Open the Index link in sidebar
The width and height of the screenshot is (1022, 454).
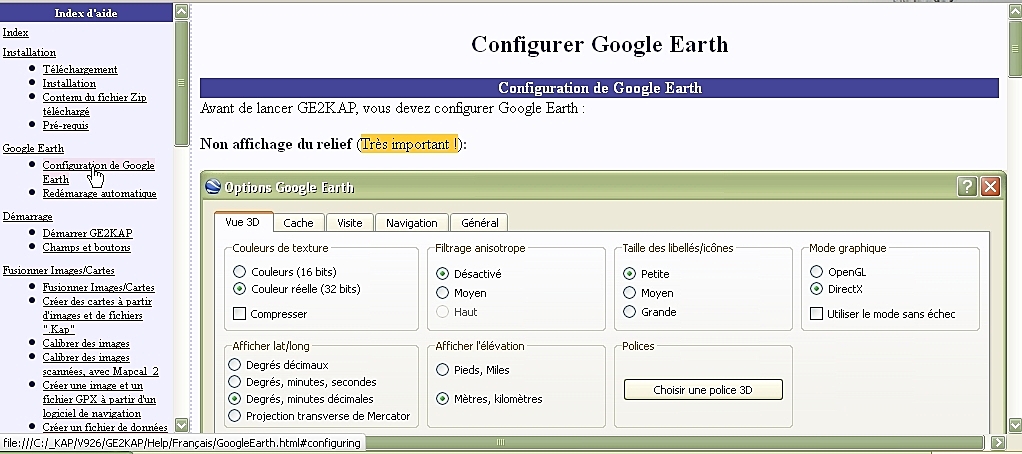(16, 33)
